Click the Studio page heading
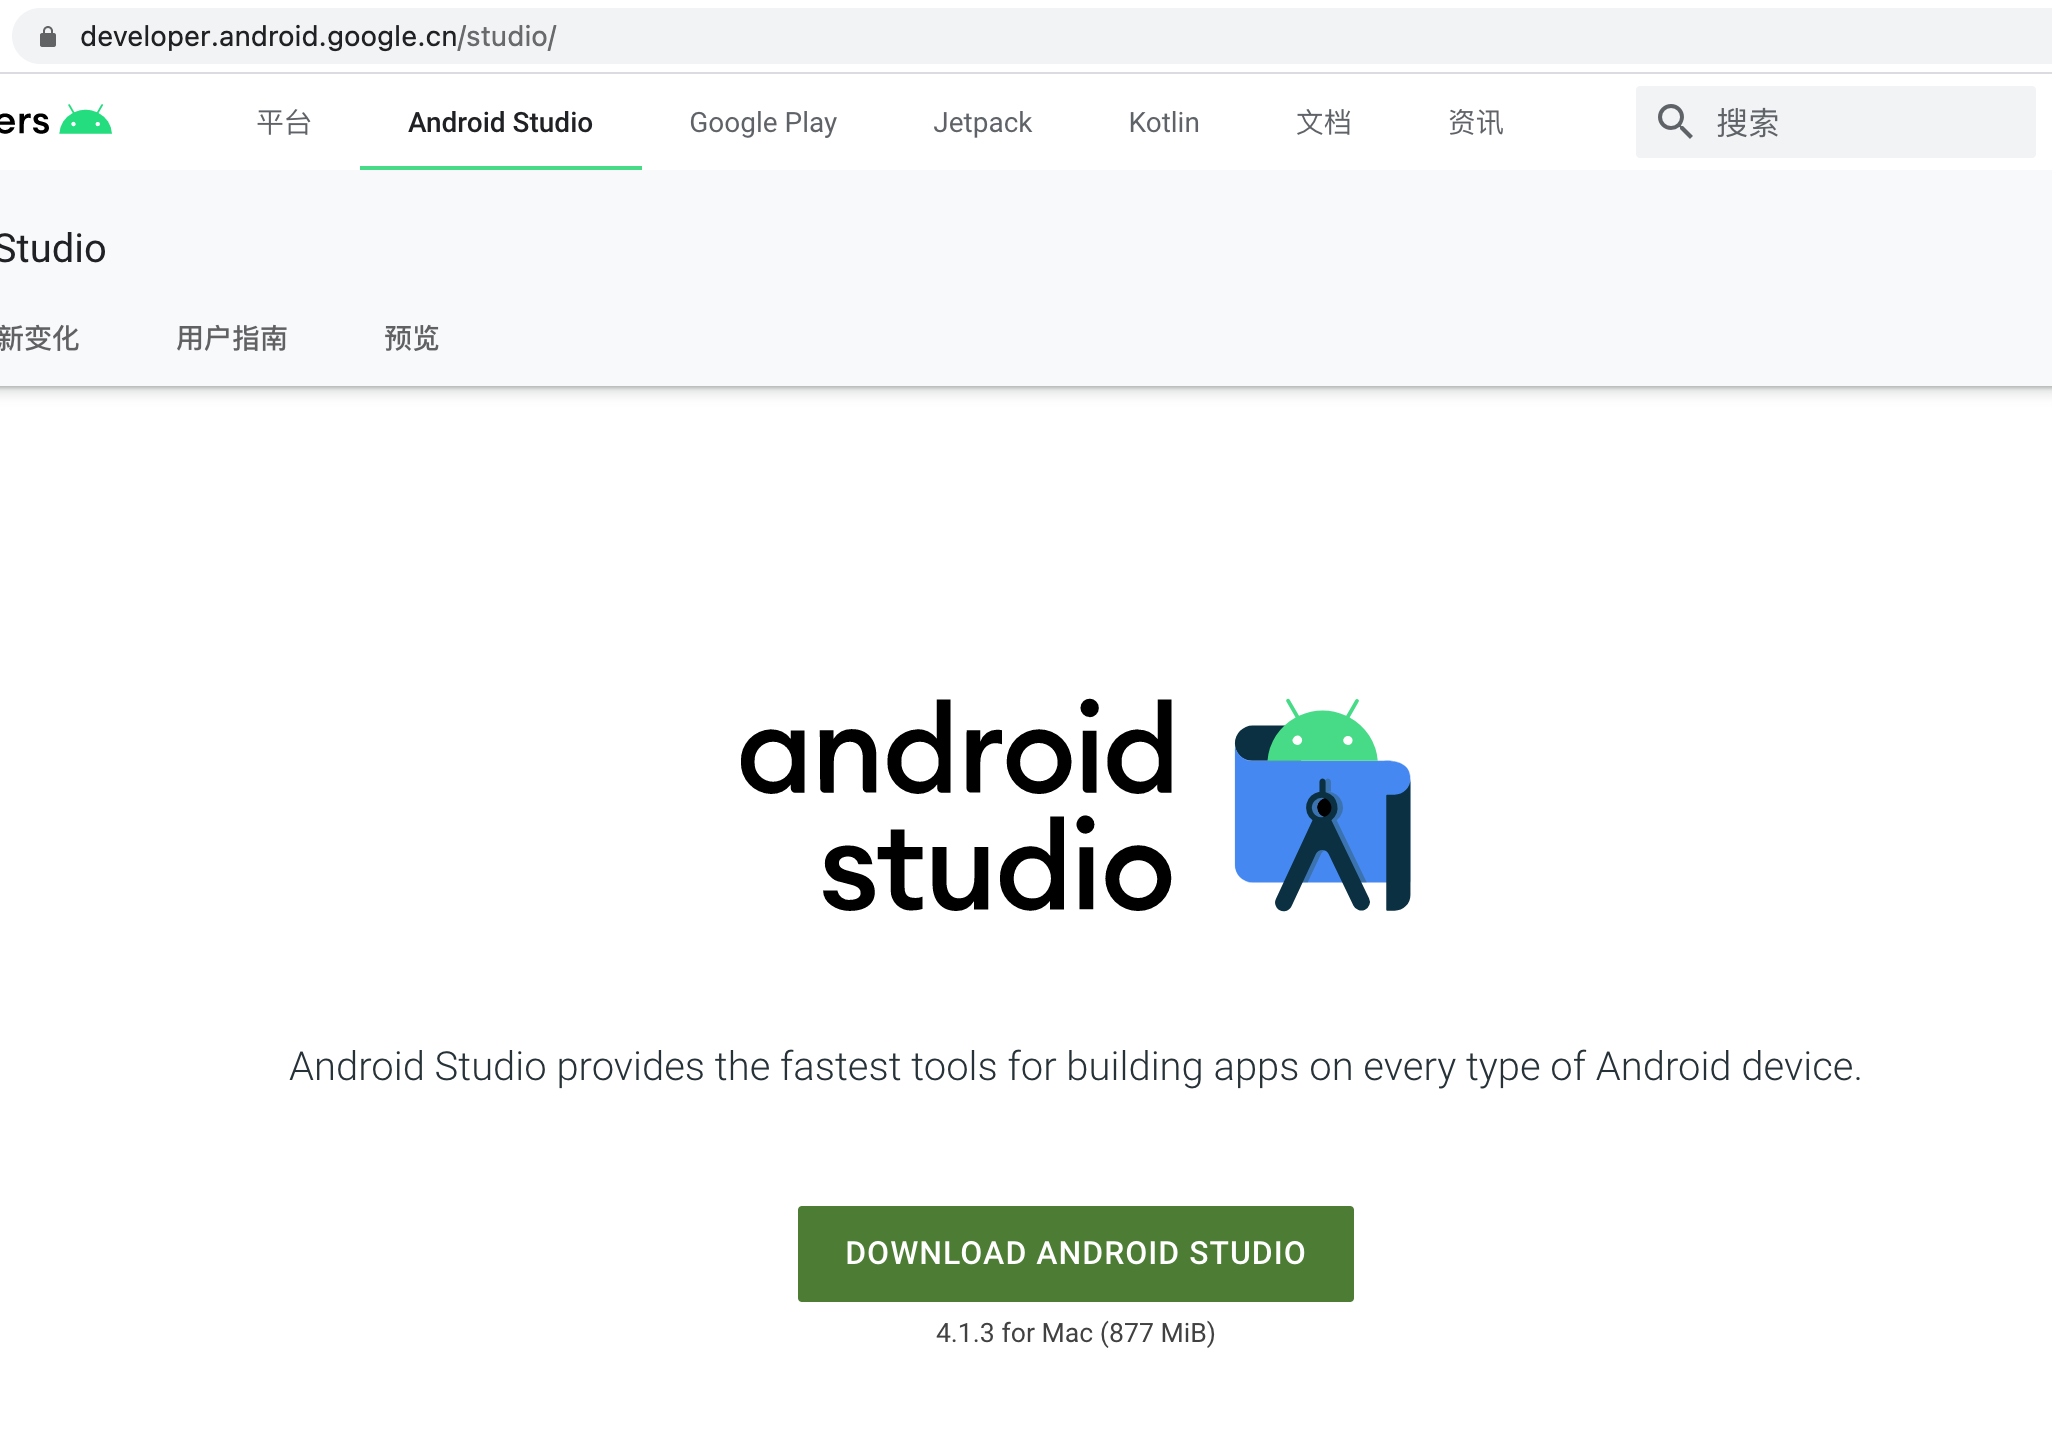 pos(52,248)
